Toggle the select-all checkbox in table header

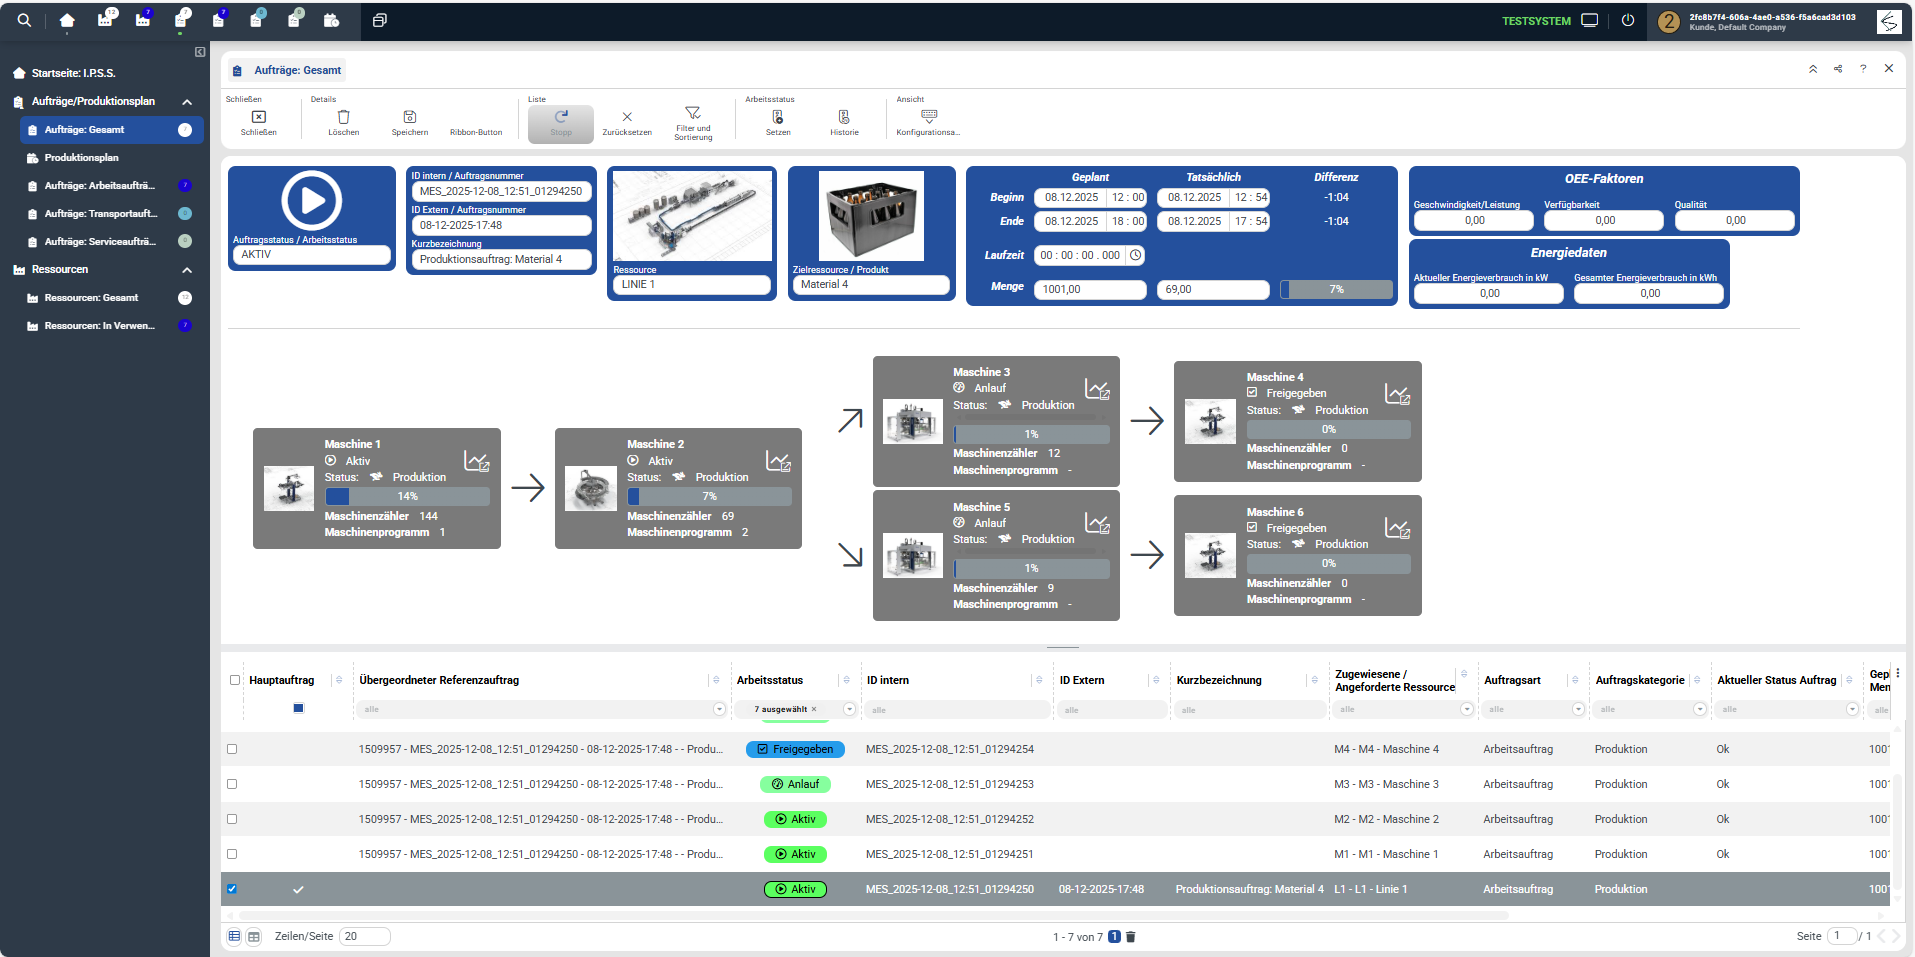coord(235,680)
